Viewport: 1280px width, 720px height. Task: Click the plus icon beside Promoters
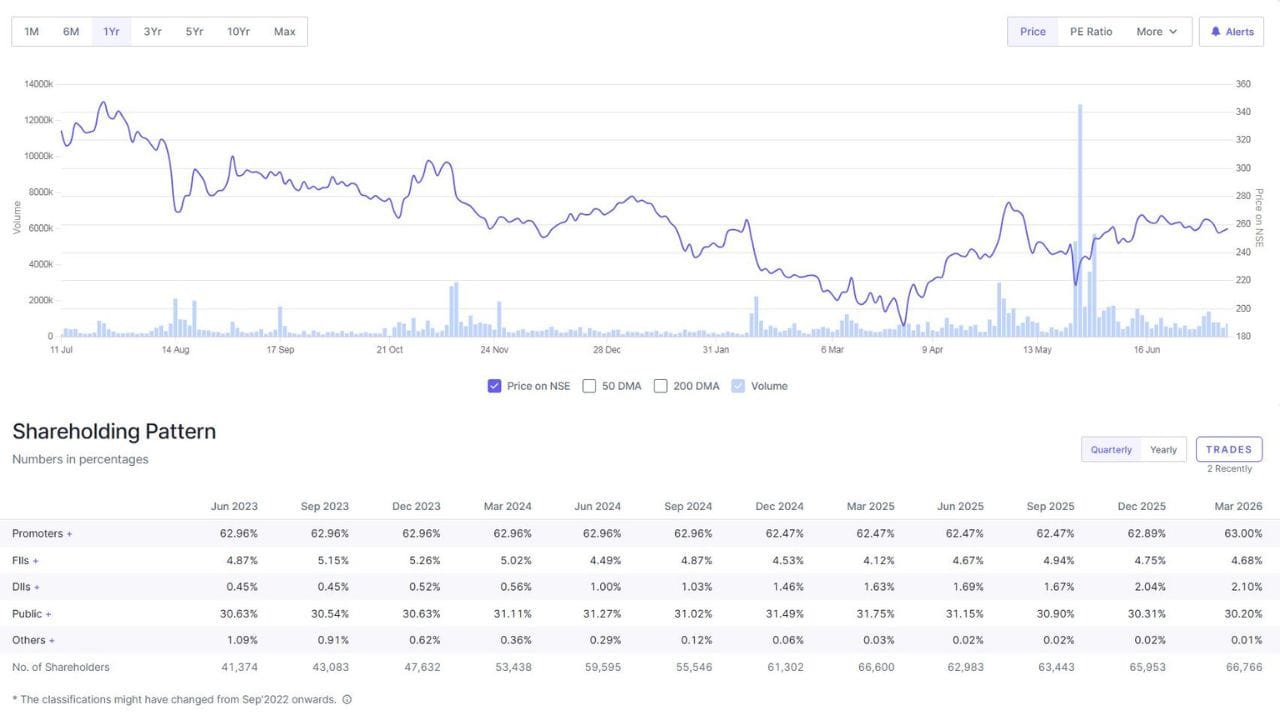[x=69, y=534]
